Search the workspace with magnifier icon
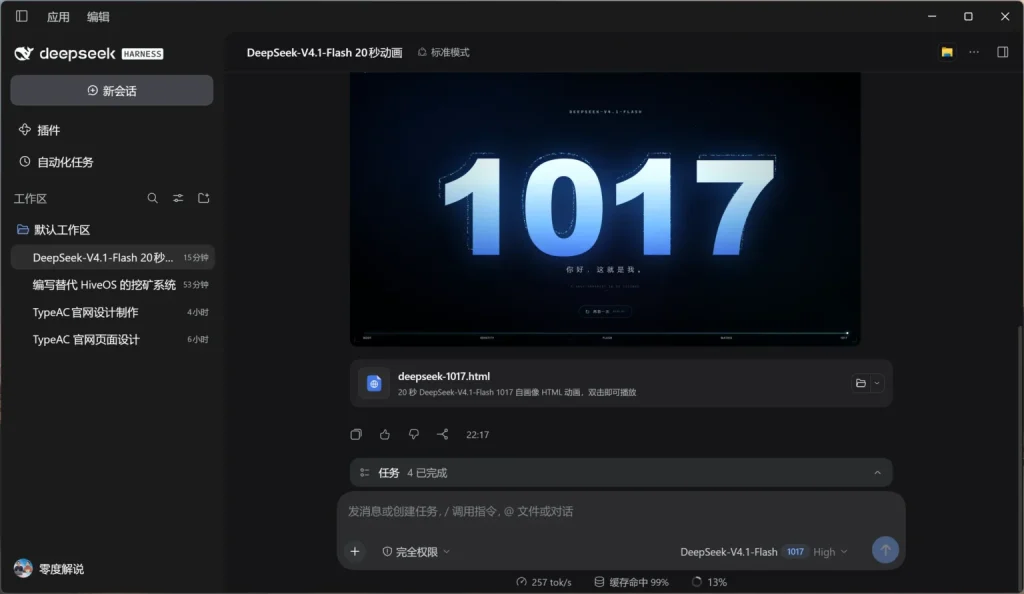Image resolution: width=1024 pixels, height=594 pixels. (152, 198)
